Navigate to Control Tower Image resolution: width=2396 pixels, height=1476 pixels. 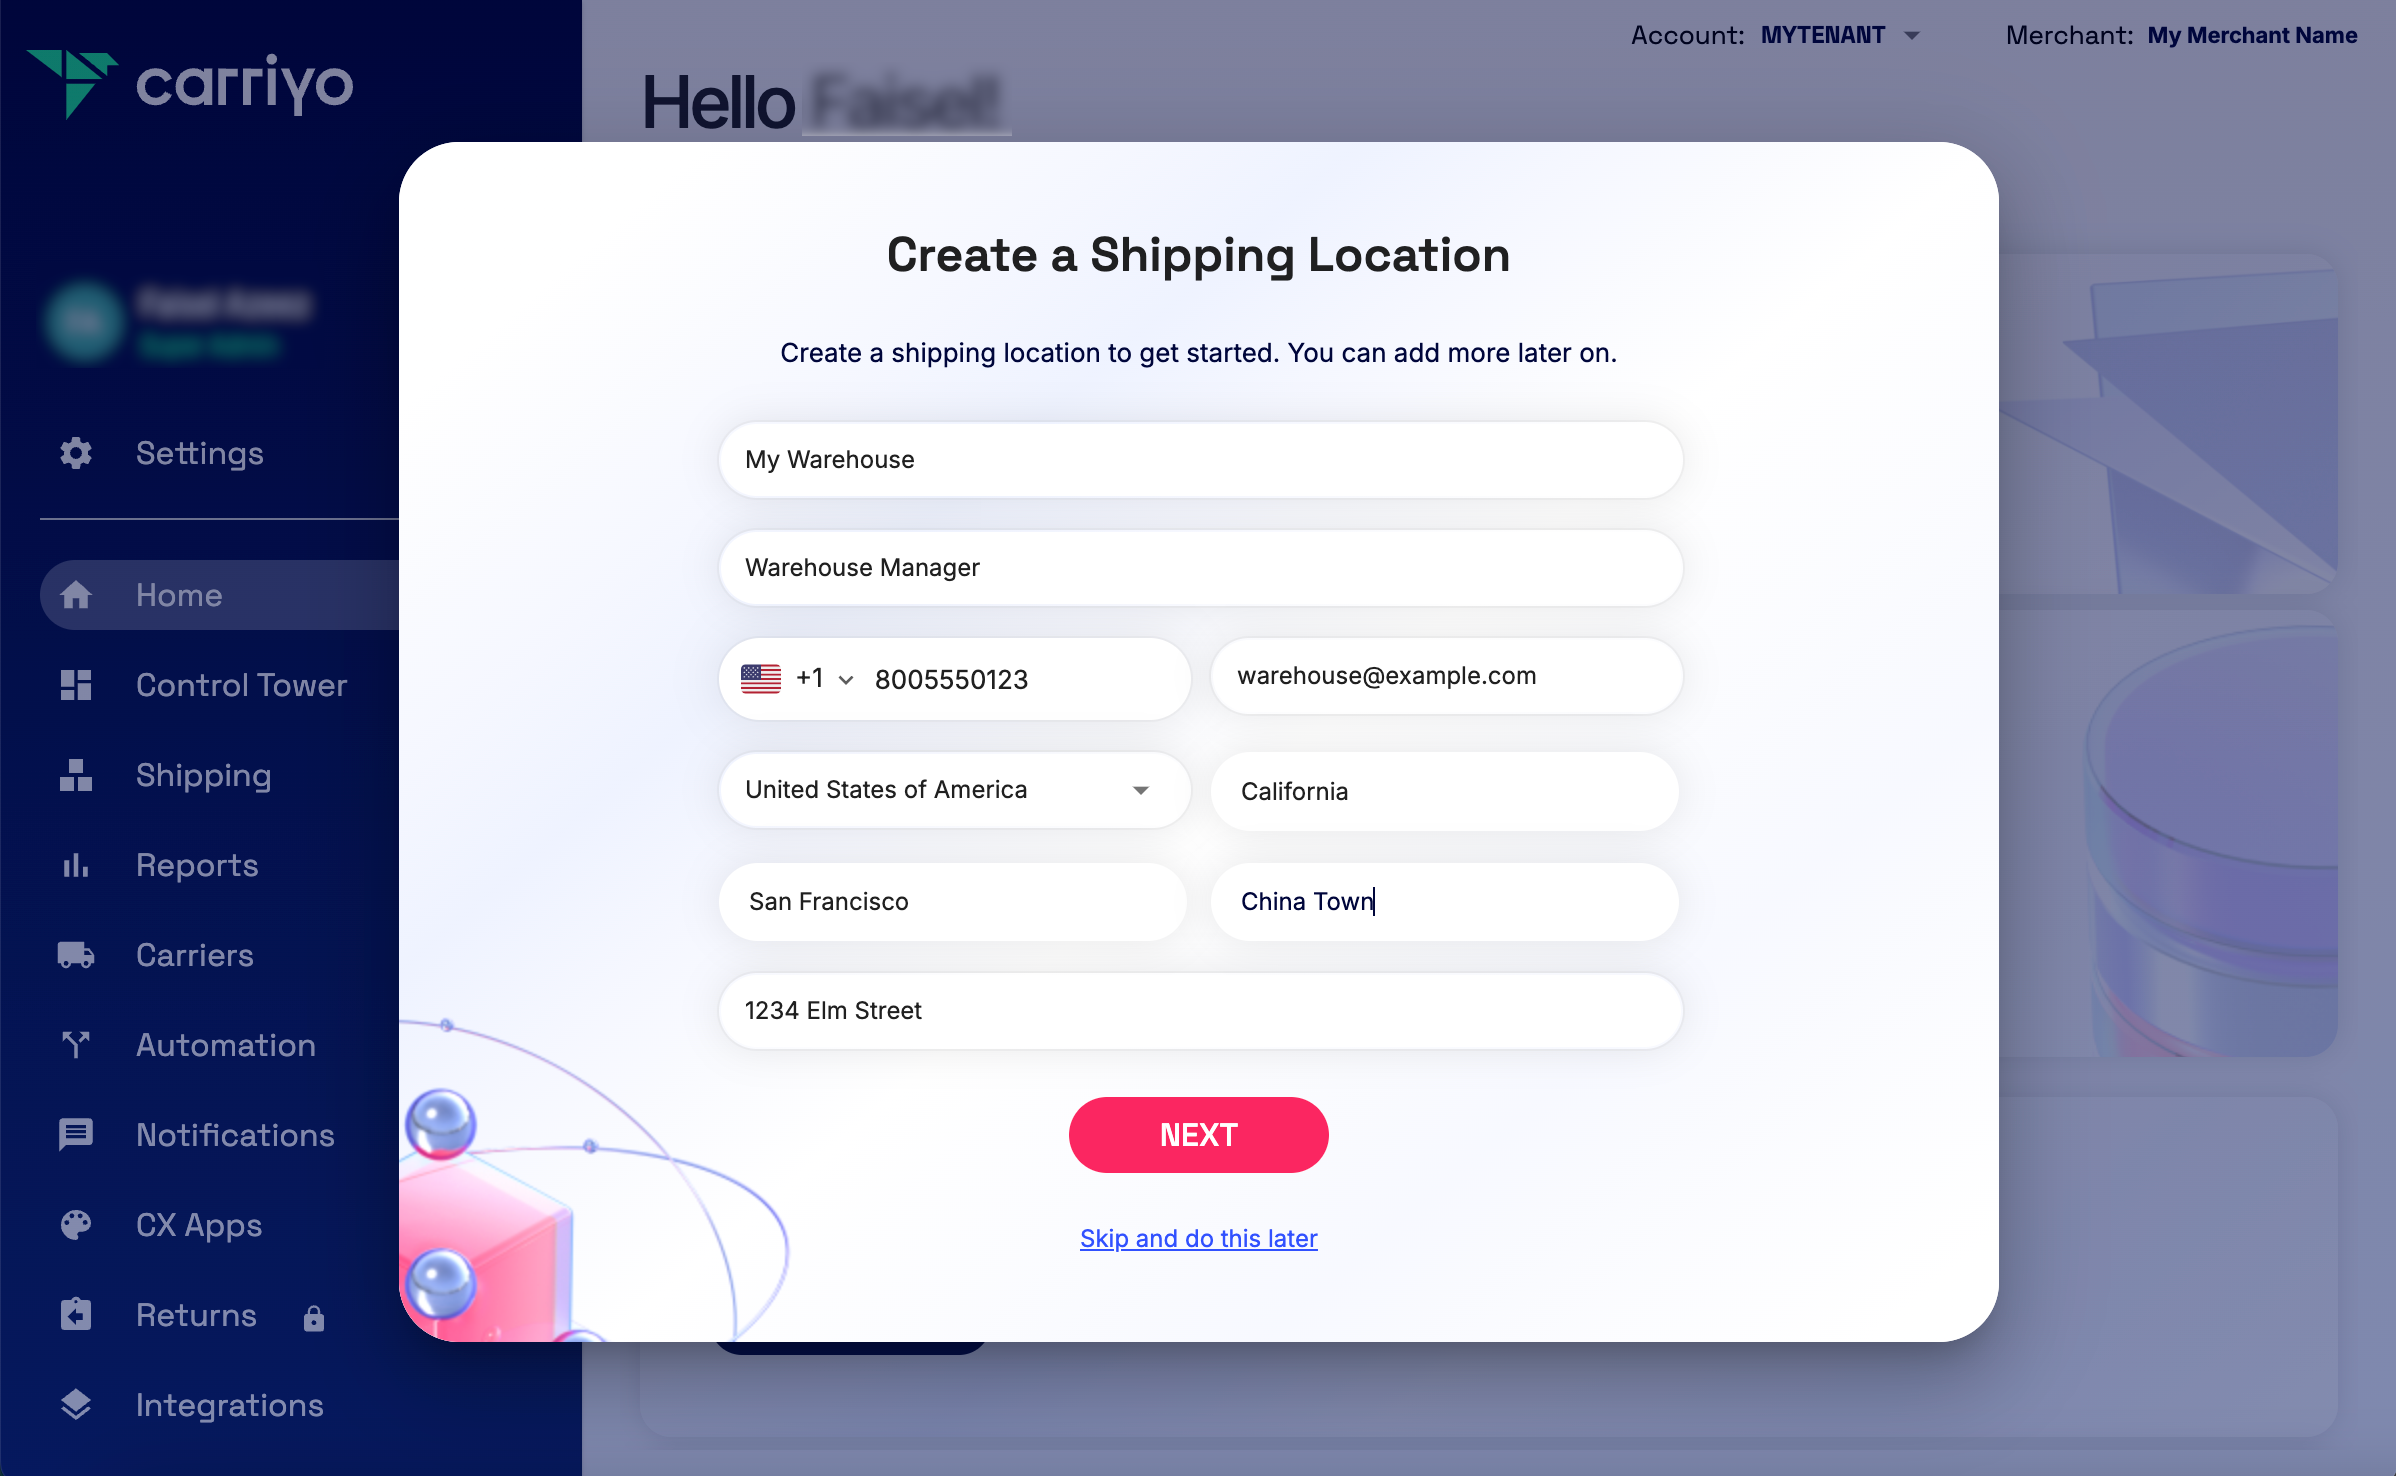pos(241,685)
